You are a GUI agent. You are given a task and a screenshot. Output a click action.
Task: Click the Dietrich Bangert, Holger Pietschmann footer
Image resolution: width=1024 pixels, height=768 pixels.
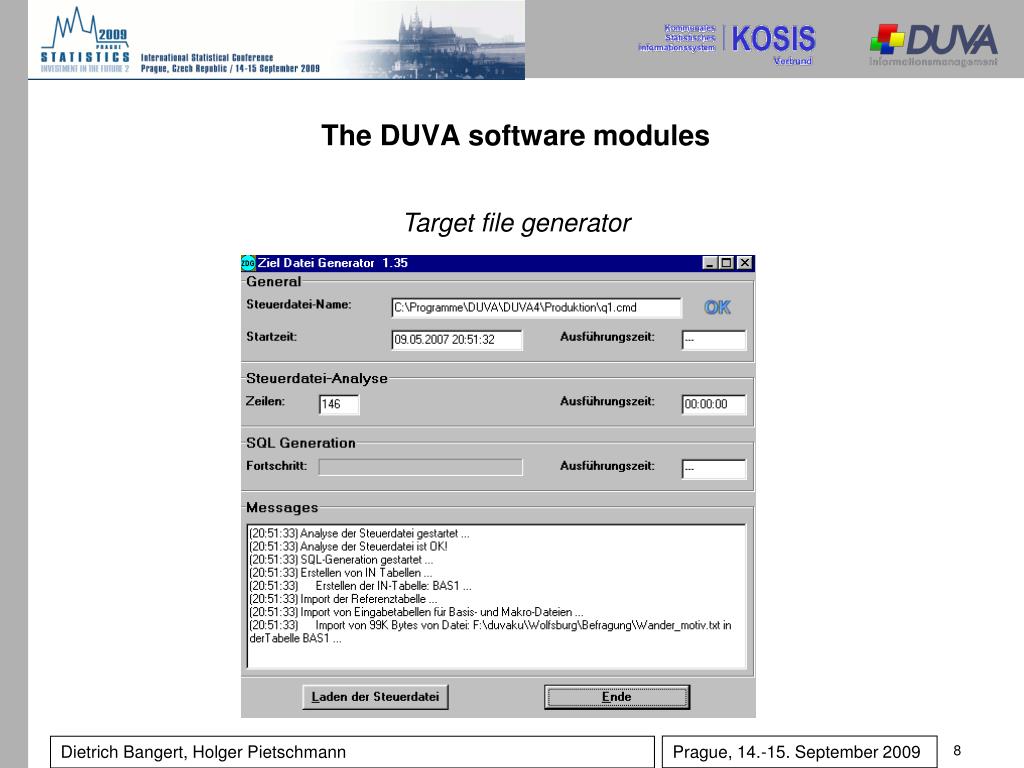pyautogui.click(x=352, y=752)
